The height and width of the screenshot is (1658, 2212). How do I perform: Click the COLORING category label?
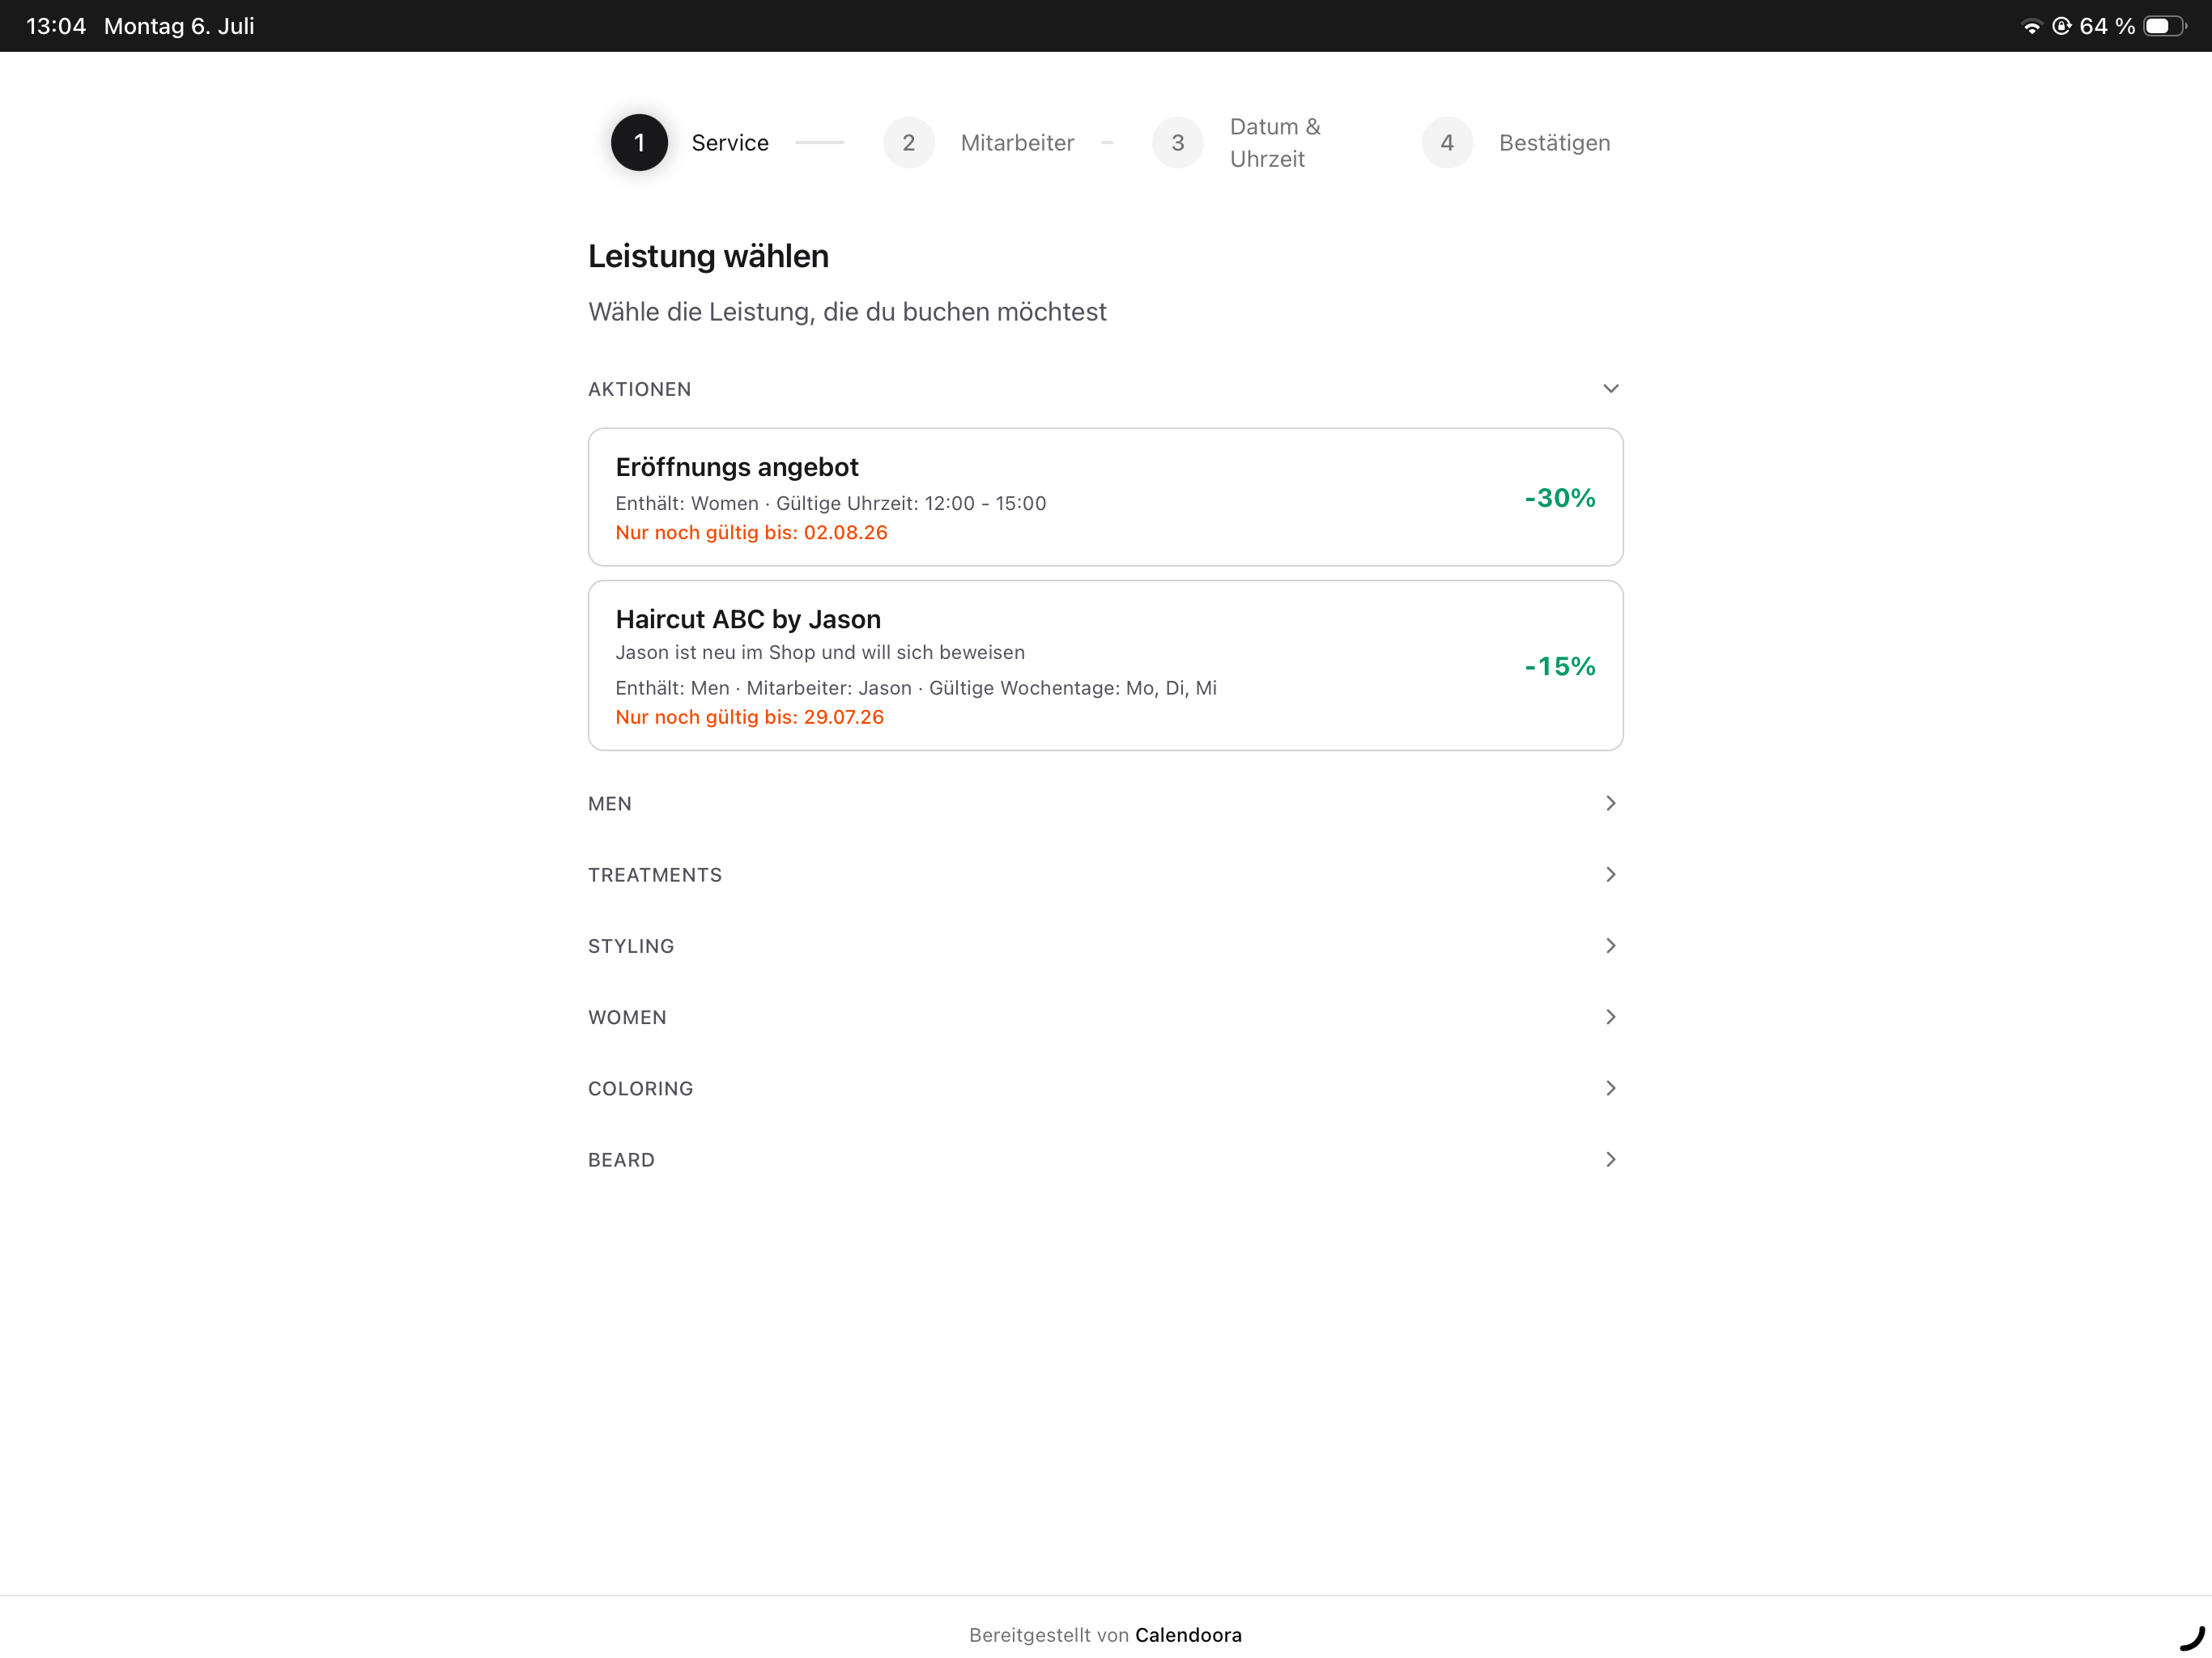point(640,1088)
